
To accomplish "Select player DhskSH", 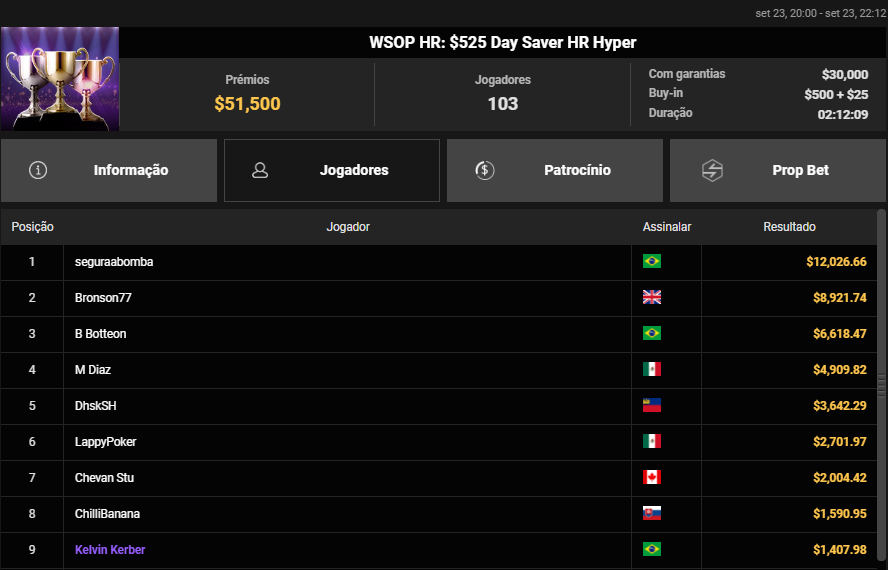I will [95, 406].
